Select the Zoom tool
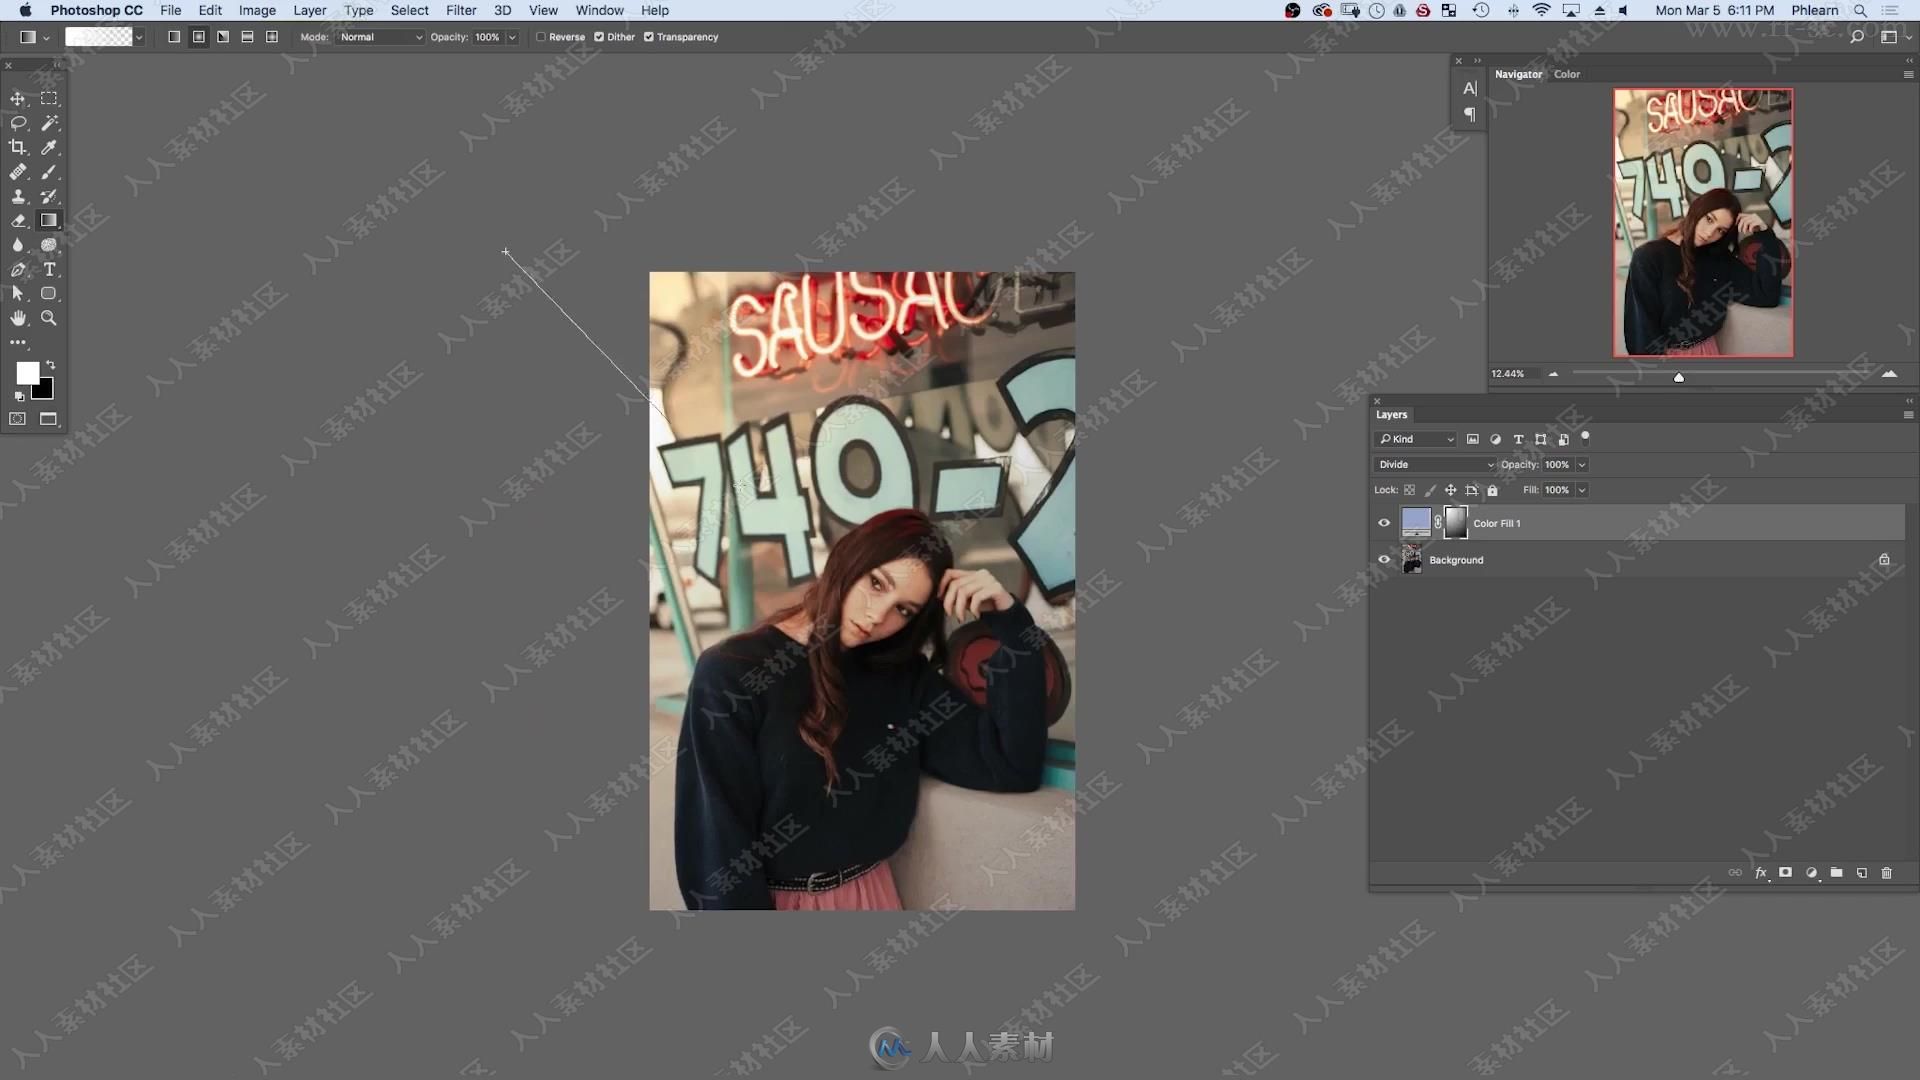Viewport: 1920px width, 1080px height. coord(49,318)
